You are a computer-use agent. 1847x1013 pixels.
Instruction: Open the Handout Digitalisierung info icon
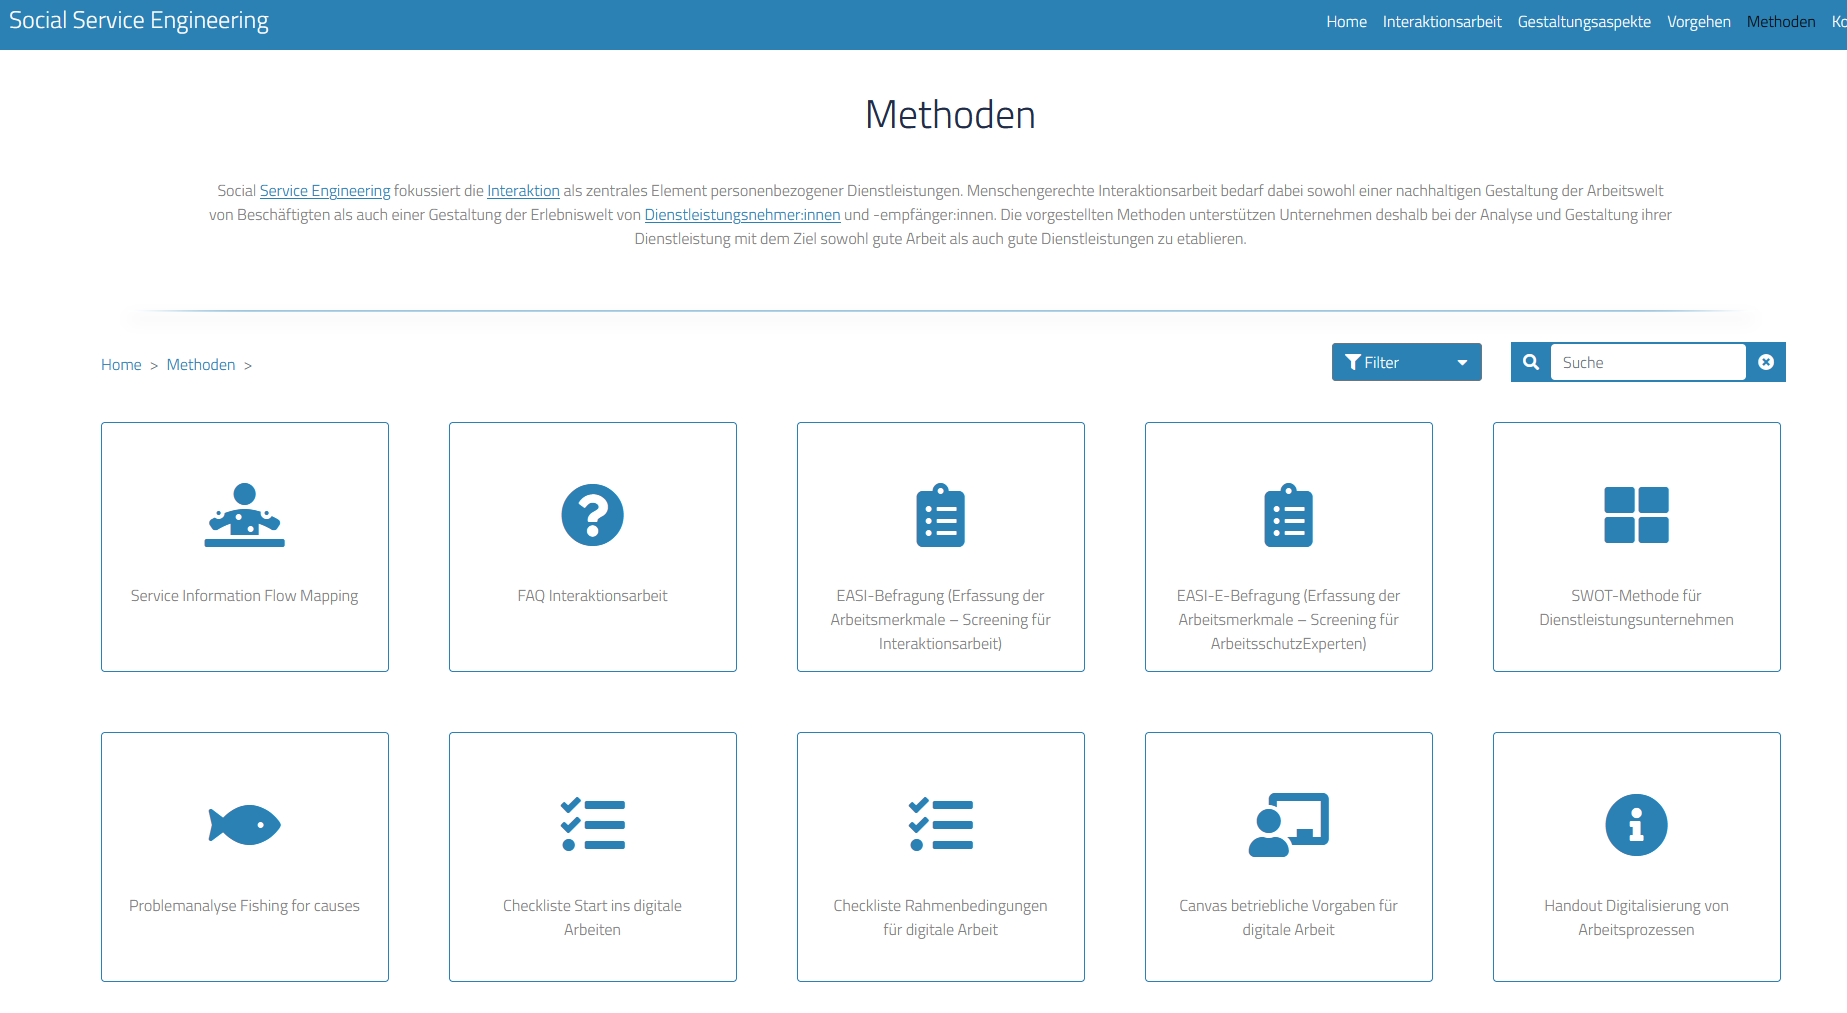[x=1636, y=825]
